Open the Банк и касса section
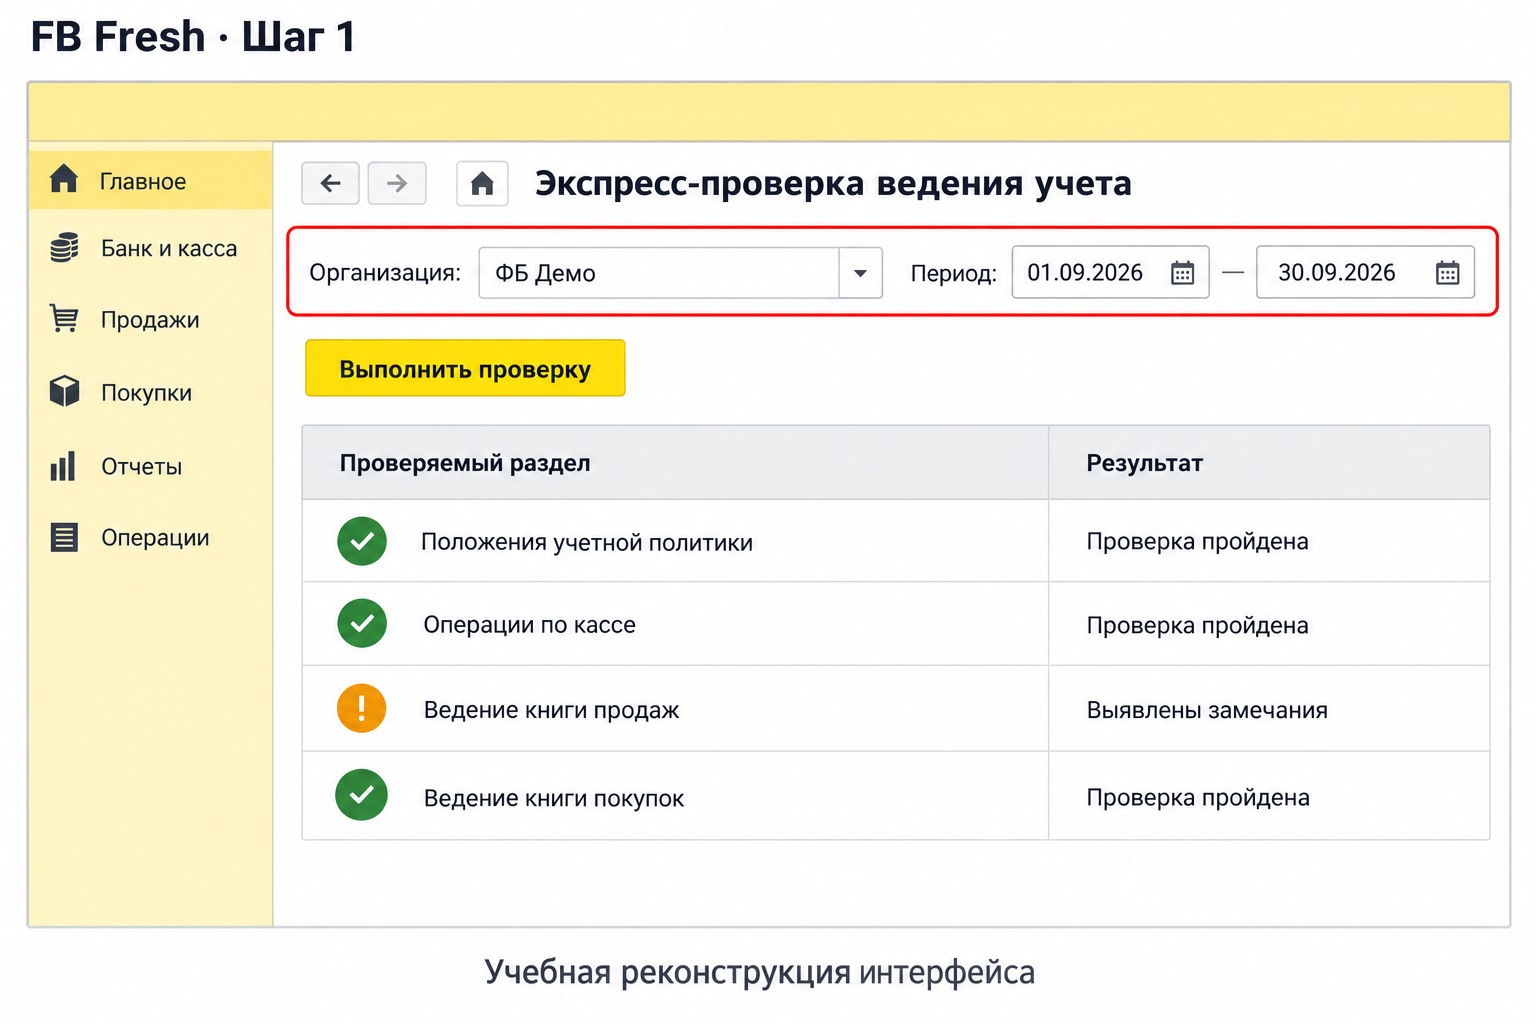 click(x=150, y=248)
